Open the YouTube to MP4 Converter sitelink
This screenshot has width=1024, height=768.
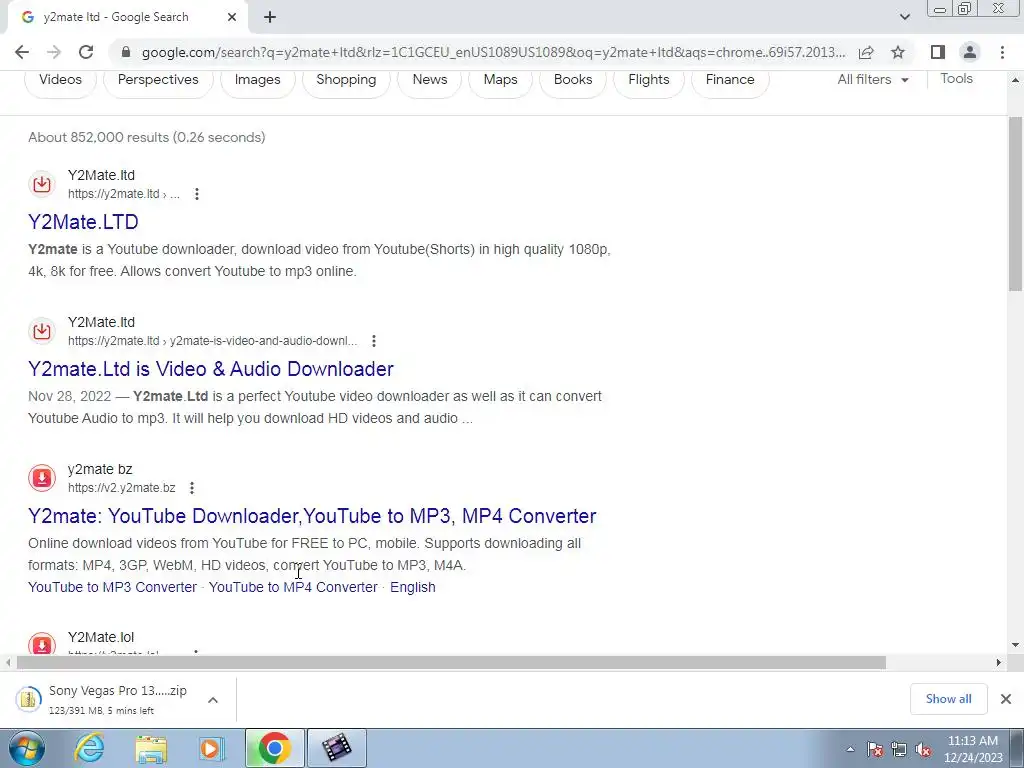pyautogui.click(x=293, y=587)
